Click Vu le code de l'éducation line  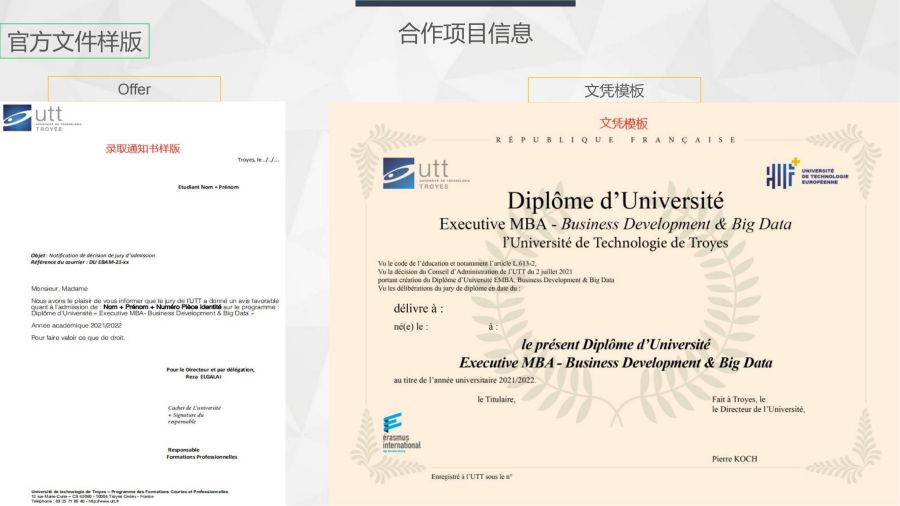tap(457, 263)
